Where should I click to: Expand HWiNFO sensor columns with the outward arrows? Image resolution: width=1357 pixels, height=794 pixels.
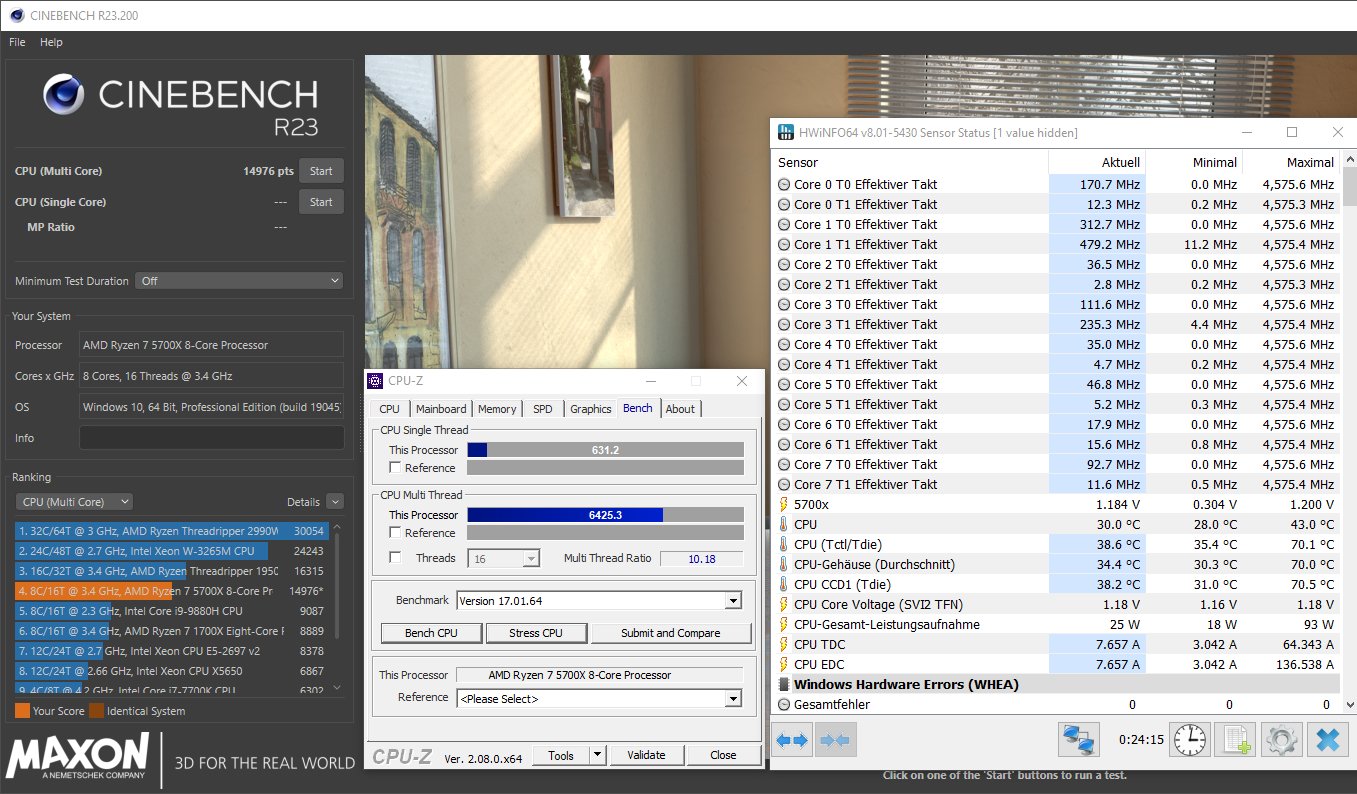[x=792, y=740]
